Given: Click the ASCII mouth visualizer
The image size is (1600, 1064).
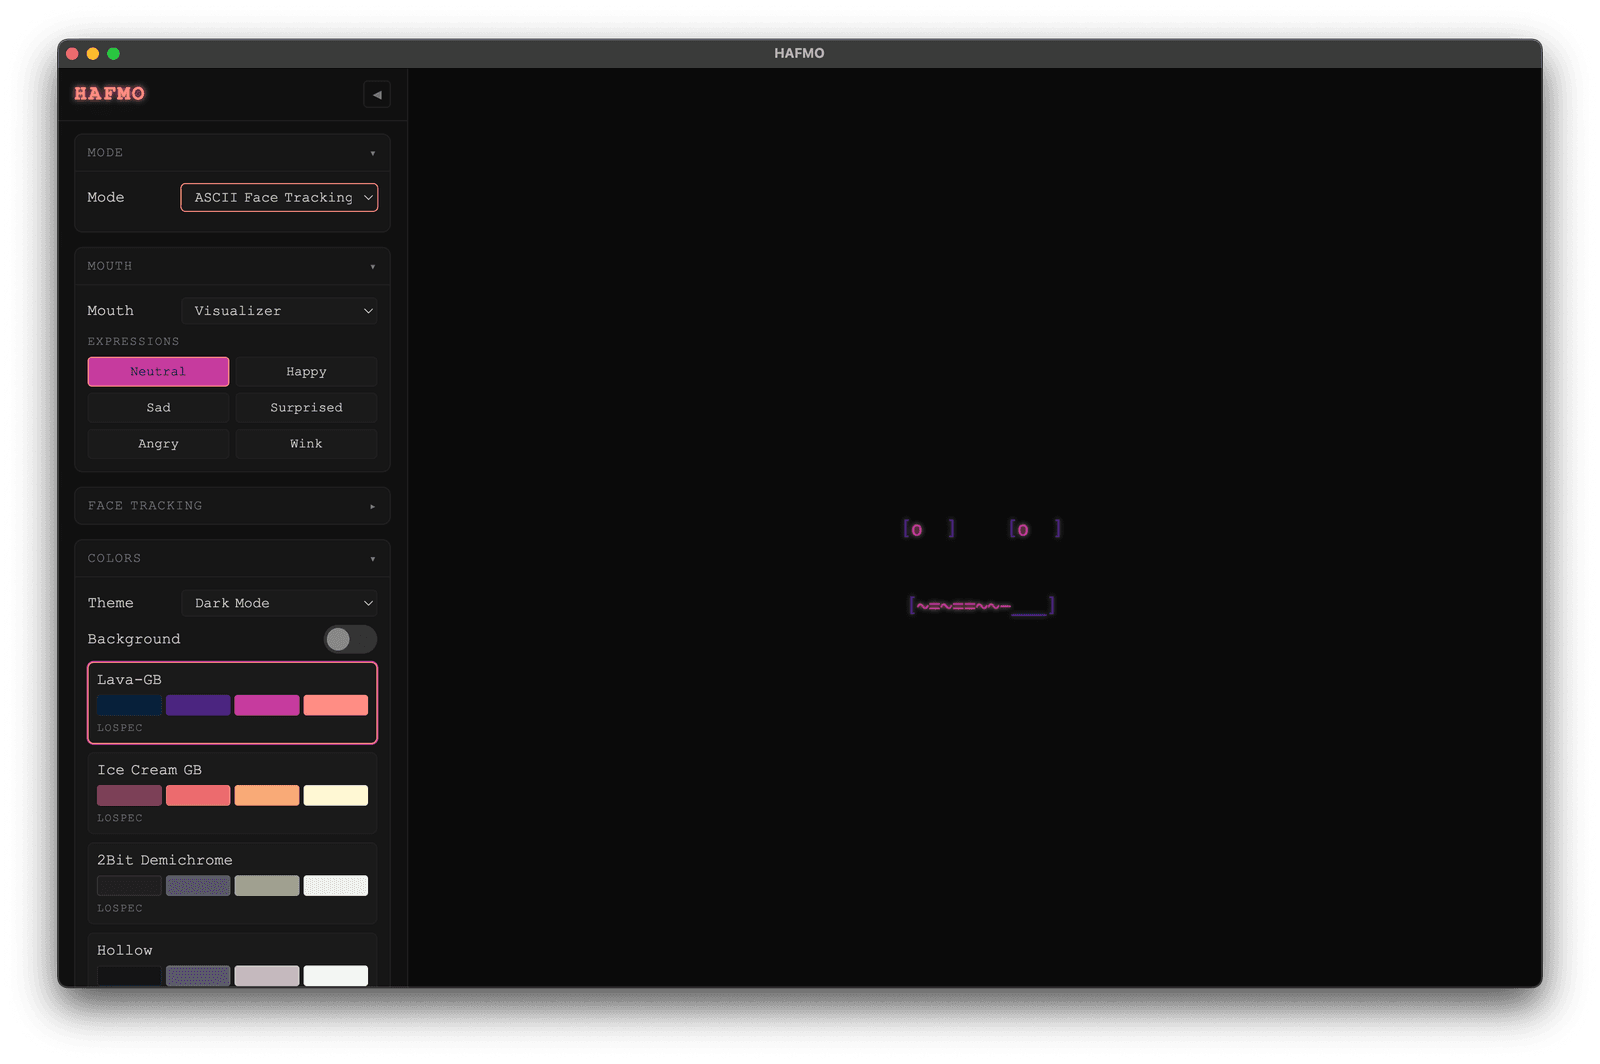Looking at the screenshot, I should [981, 605].
